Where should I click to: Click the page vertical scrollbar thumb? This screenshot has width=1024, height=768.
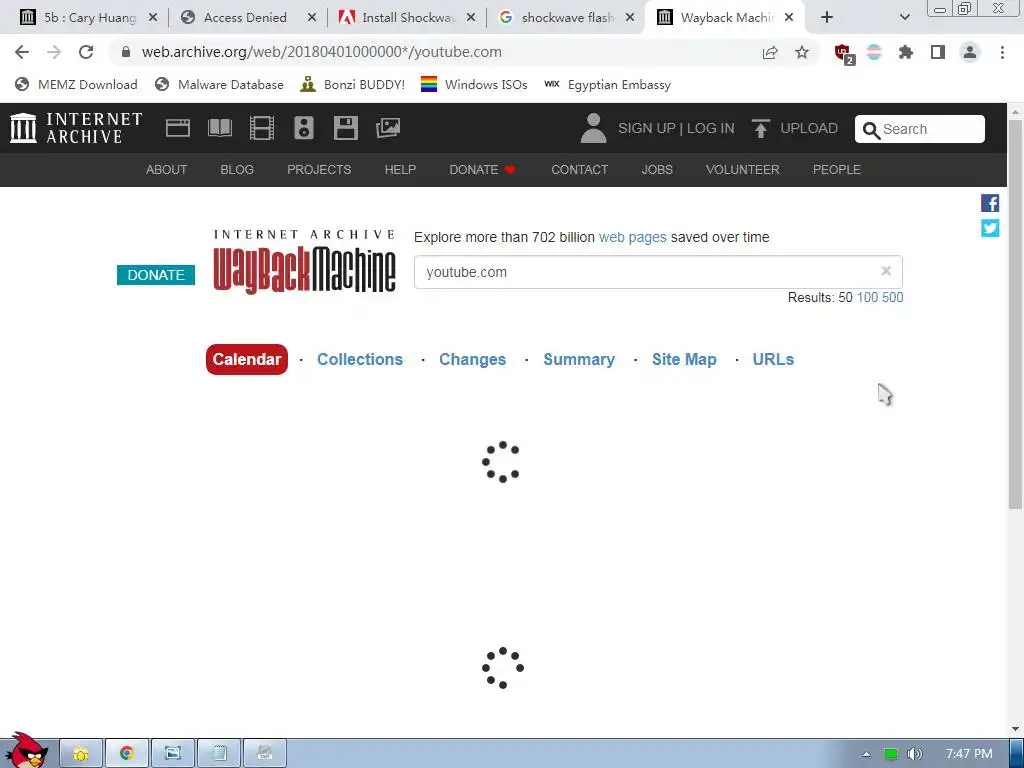[1016, 313]
